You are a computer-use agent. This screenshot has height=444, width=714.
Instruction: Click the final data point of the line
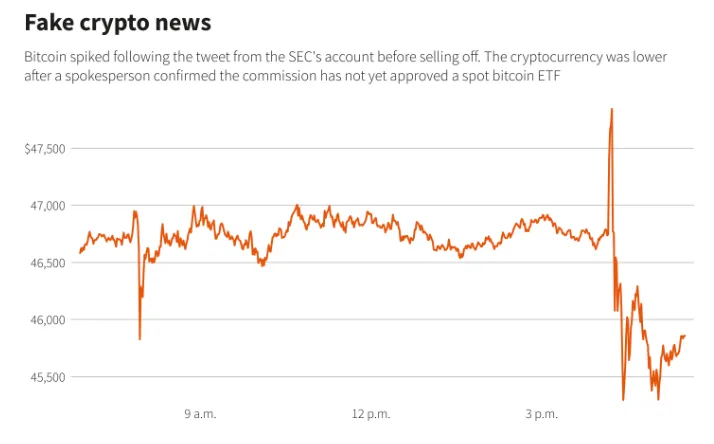pyautogui.click(x=684, y=336)
